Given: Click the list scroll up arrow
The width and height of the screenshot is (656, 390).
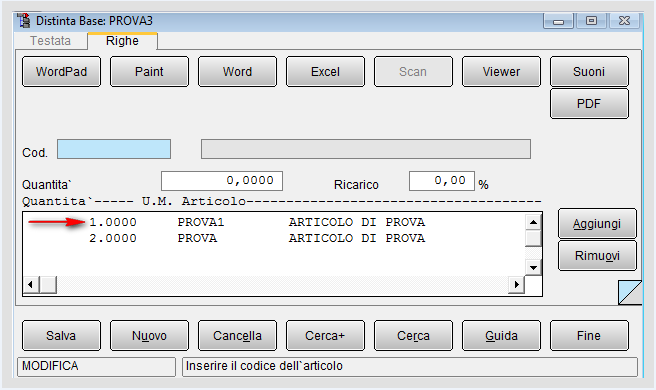Looking at the screenshot, I should [x=533, y=222].
